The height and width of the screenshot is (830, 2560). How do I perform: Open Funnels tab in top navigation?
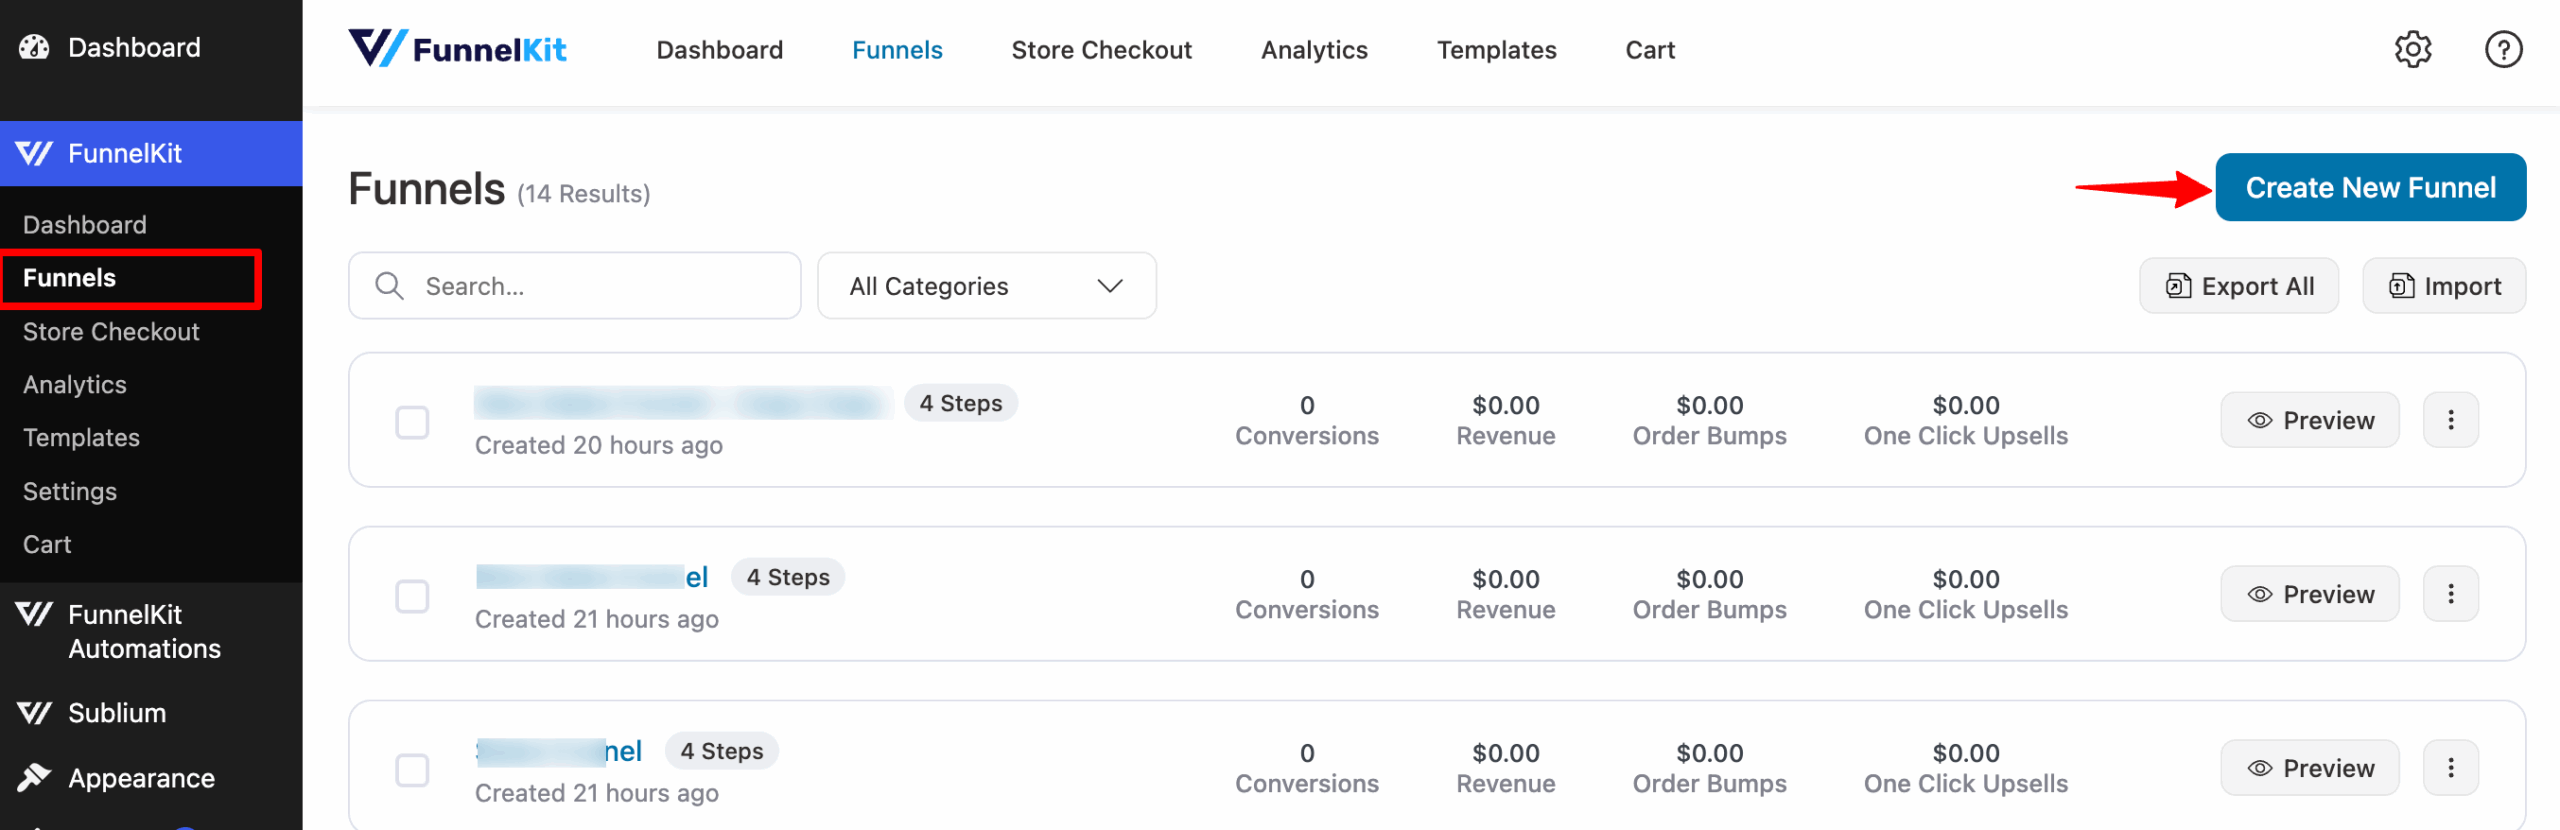(x=897, y=50)
